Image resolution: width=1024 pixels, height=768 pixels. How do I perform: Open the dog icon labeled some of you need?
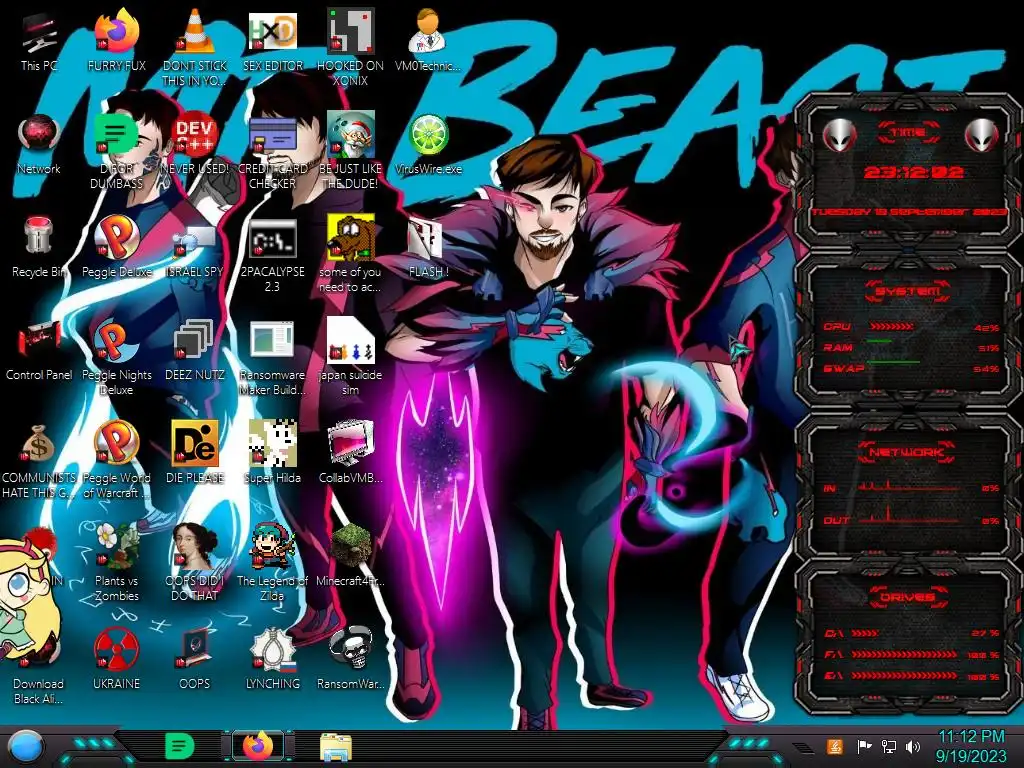(x=351, y=238)
